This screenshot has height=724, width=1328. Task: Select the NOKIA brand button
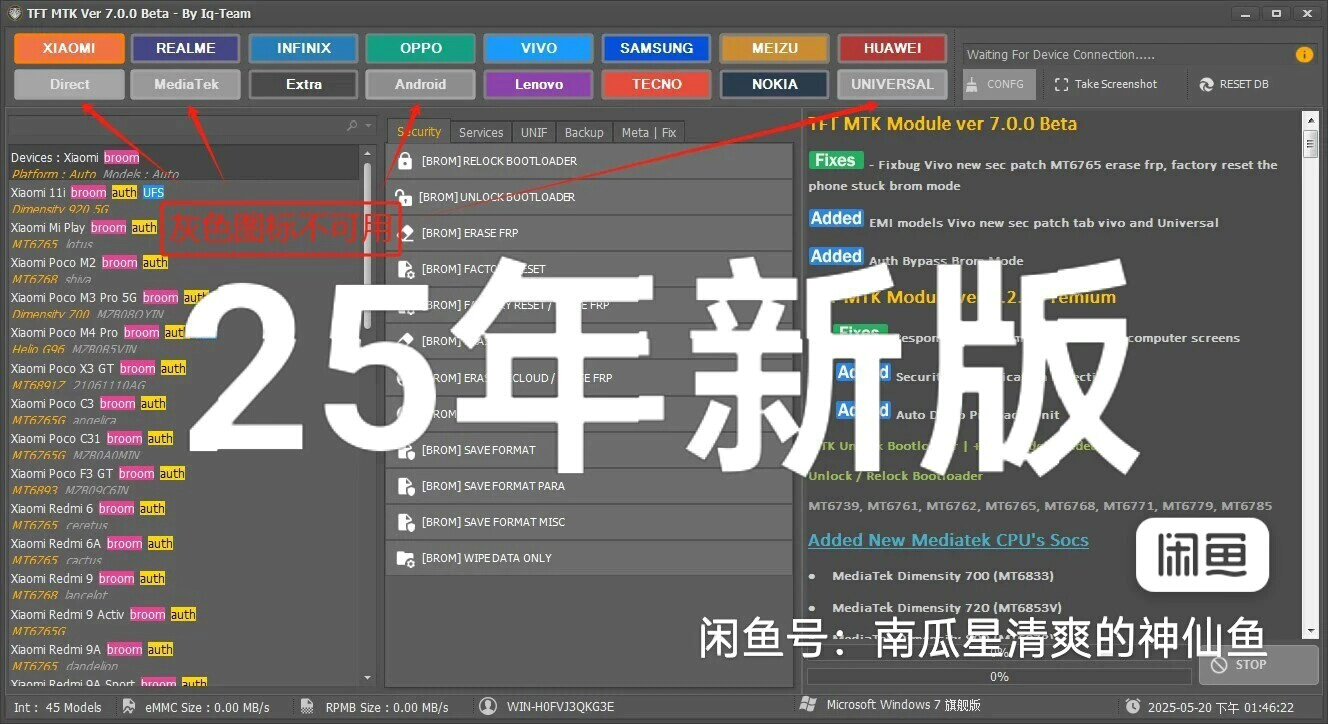point(774,84)
